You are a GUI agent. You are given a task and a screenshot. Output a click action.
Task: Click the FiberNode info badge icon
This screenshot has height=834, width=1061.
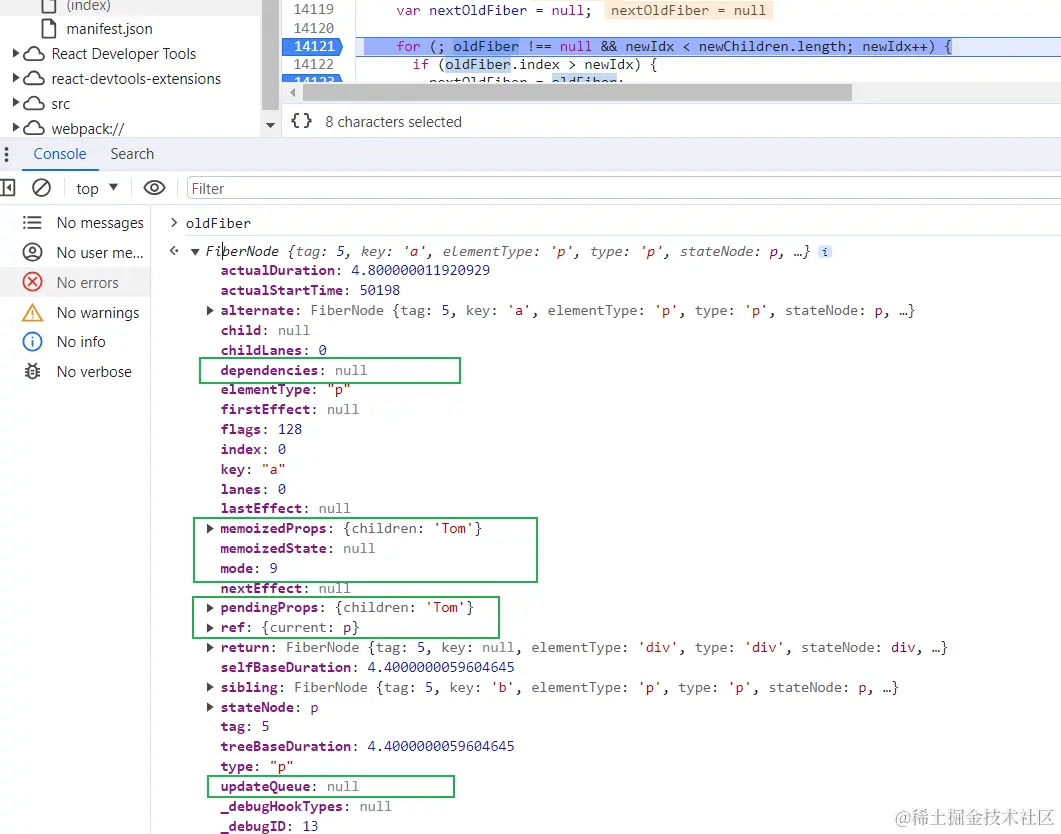pyautogui.click(x=825, y=252)
